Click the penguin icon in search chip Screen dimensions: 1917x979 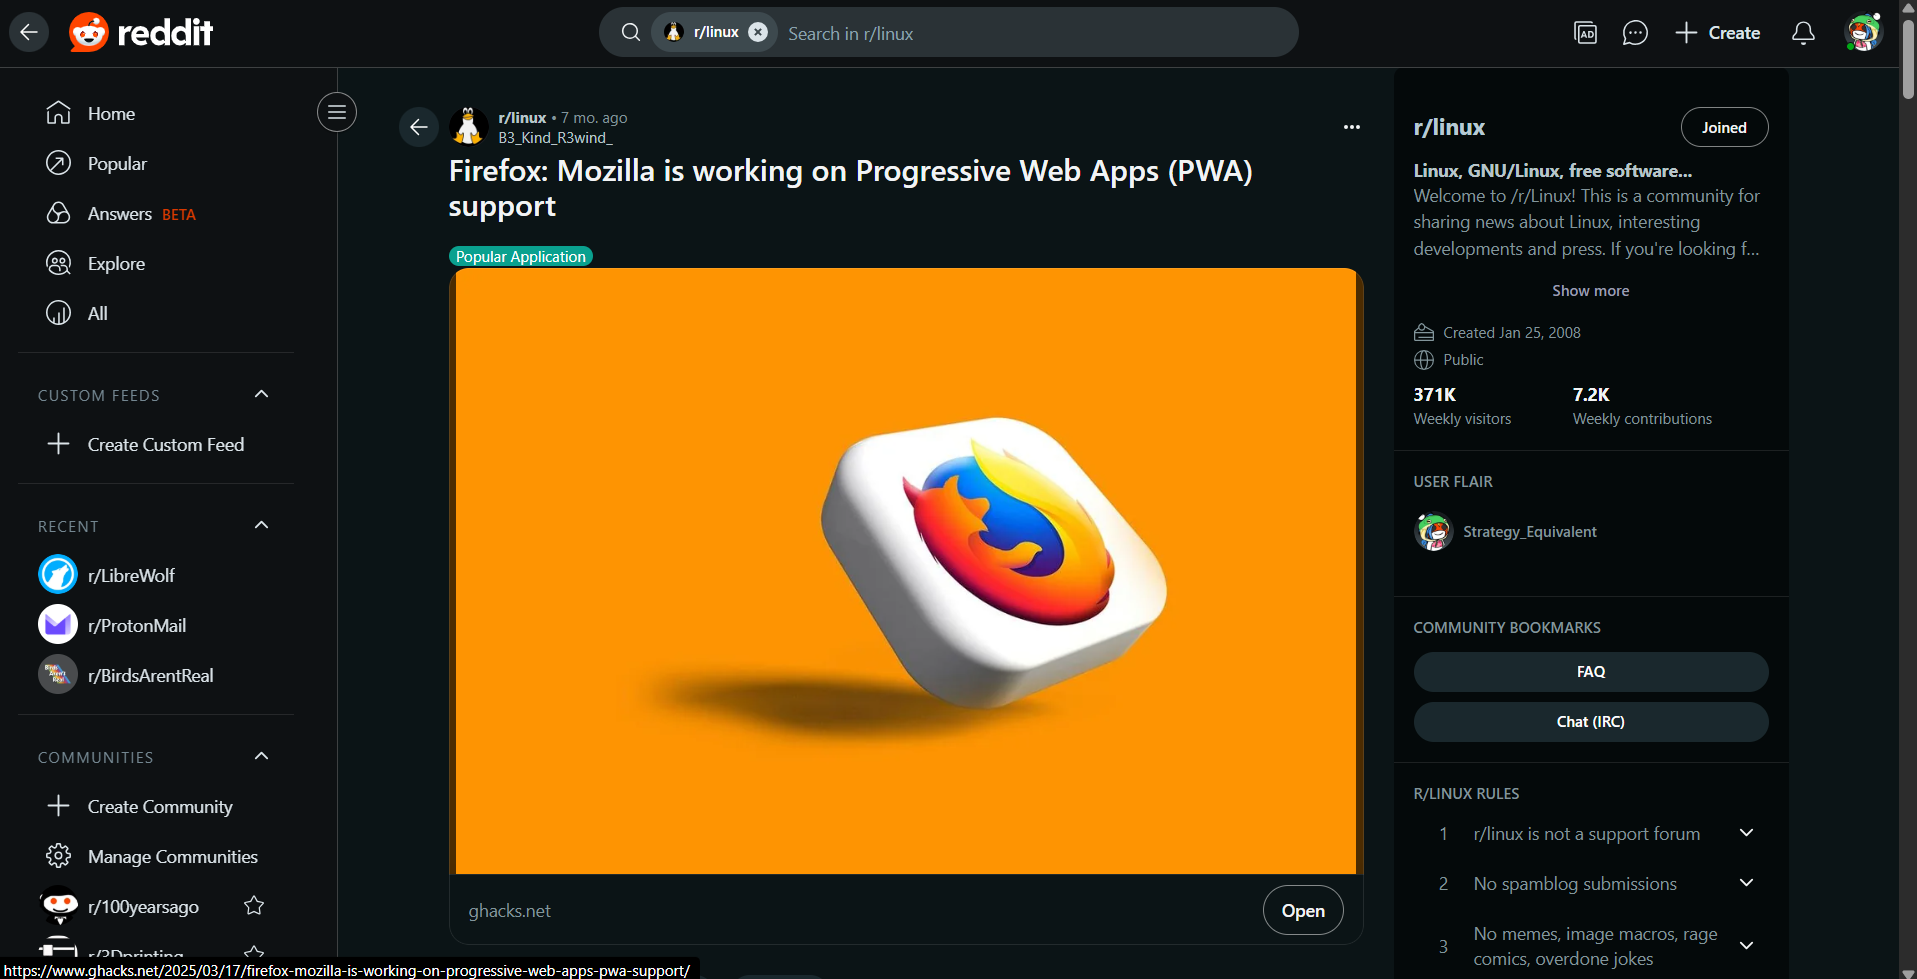(674, 32)
